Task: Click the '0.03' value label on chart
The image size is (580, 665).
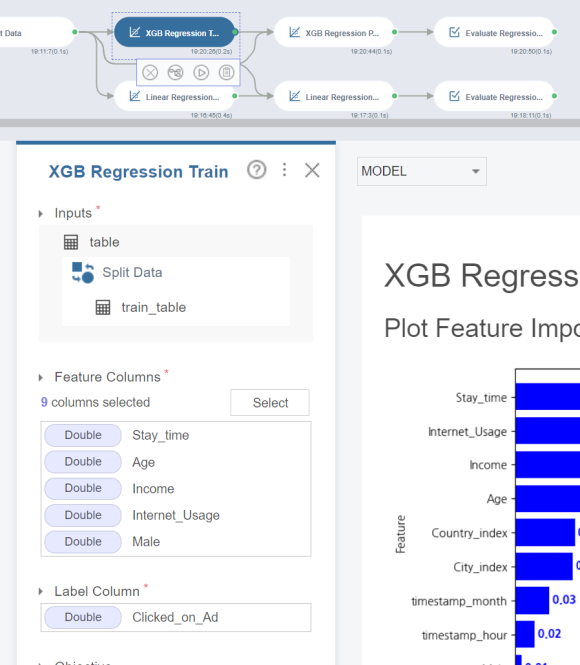Action: click(564, 600)
